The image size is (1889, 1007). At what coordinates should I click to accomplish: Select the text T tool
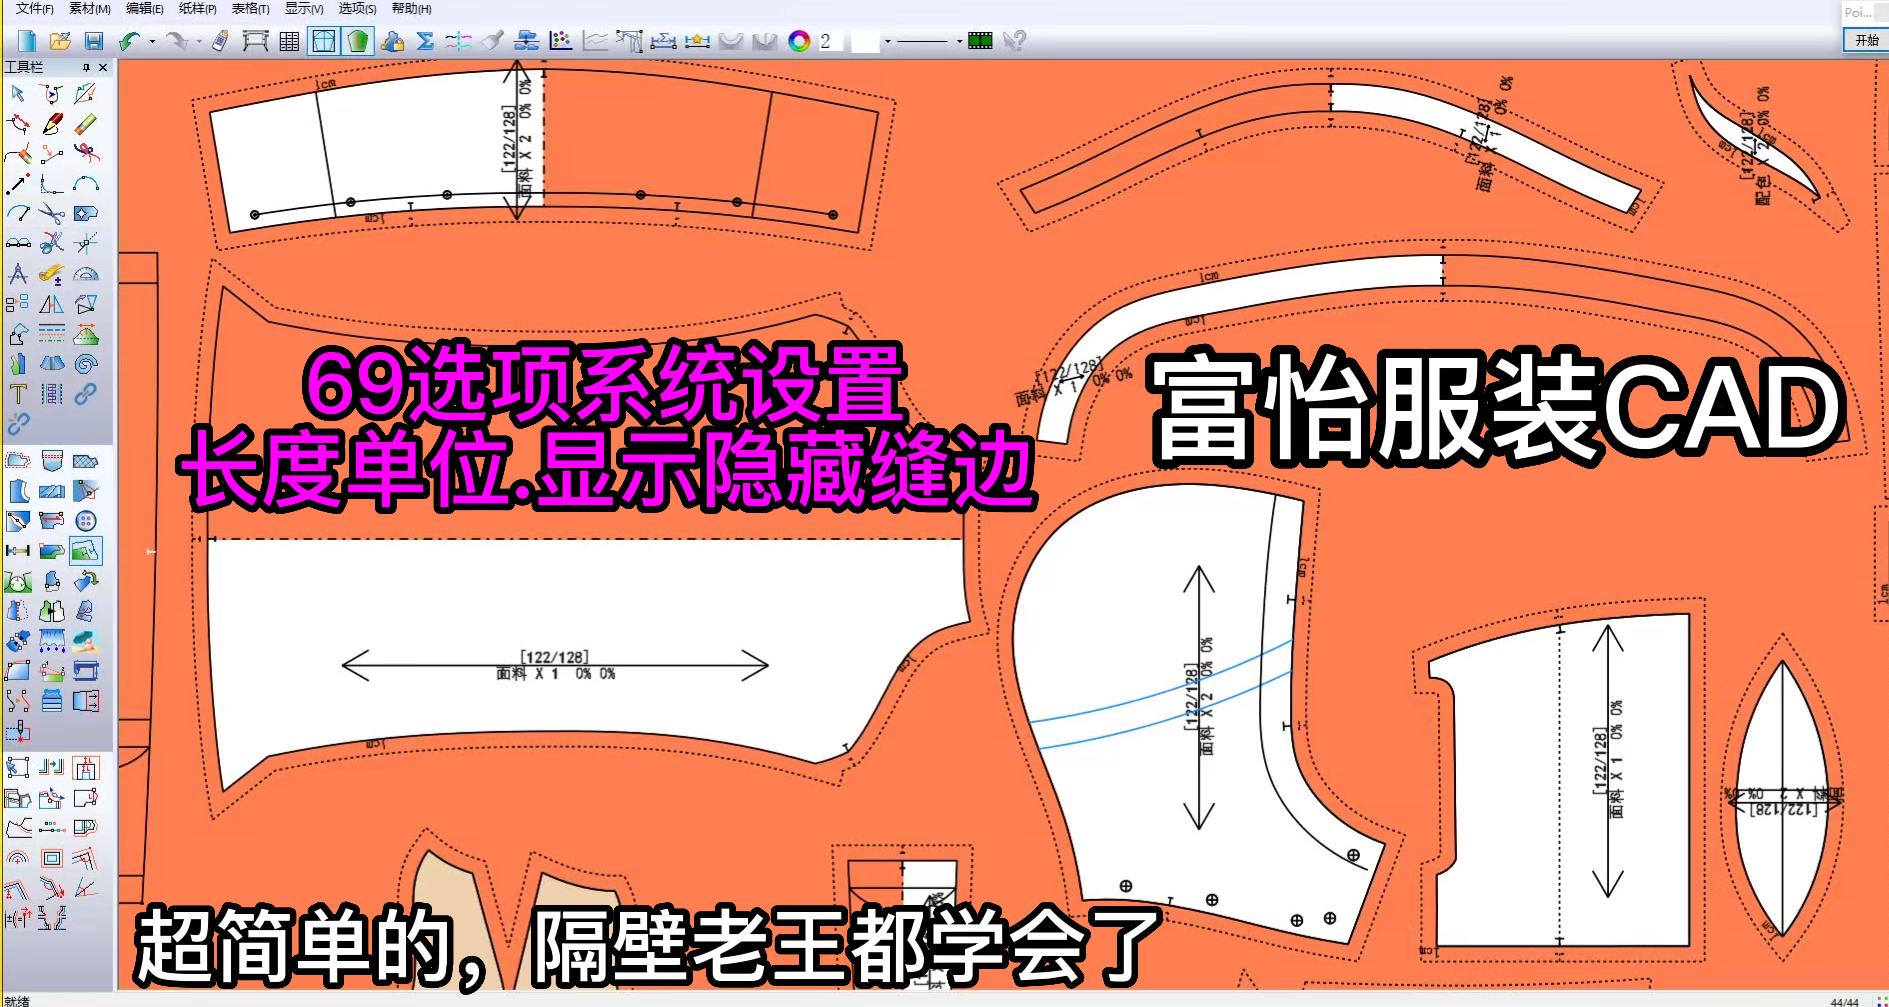click(x=18, y=394)
